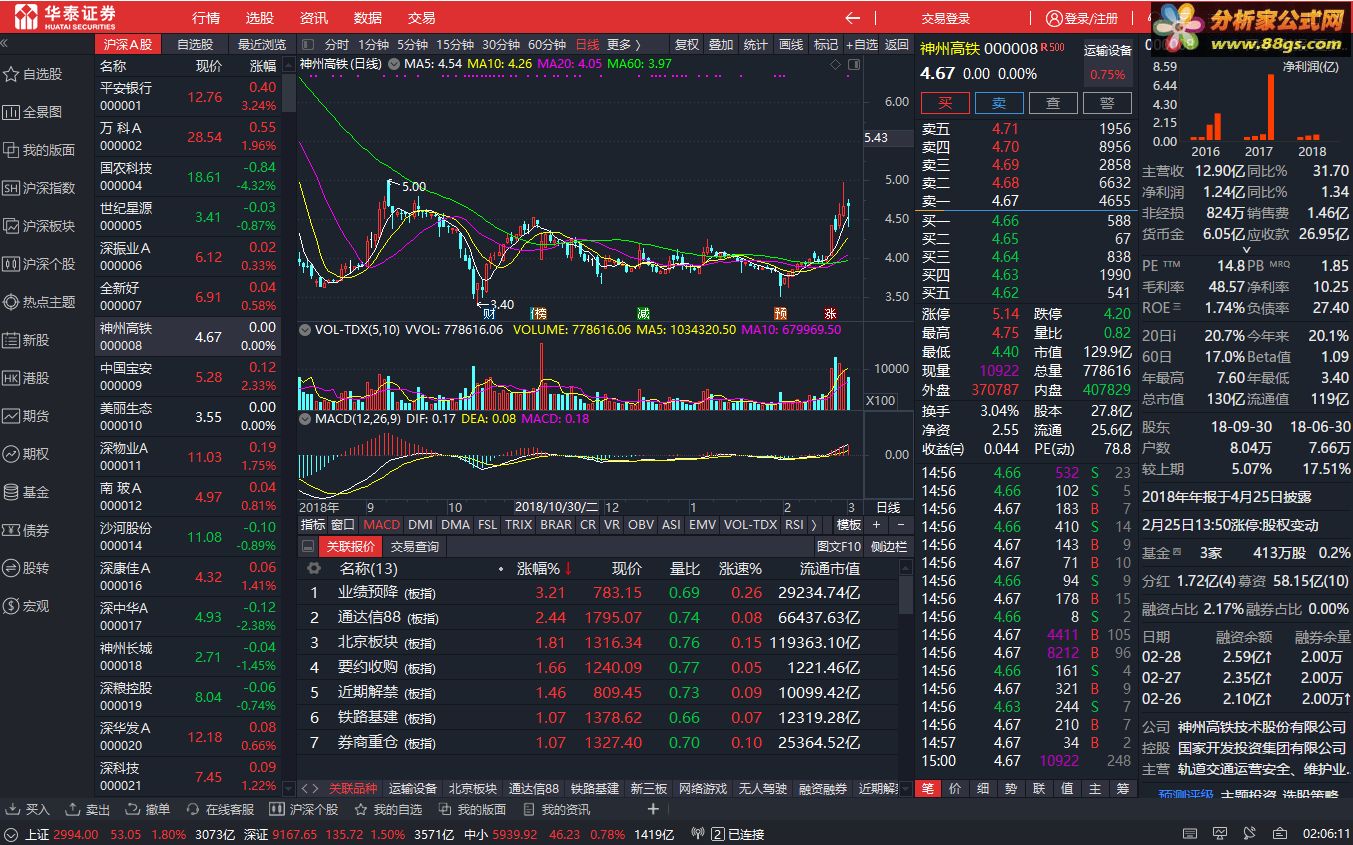Open the 资讯 top menu
The width and height of the screenshot is (1353, 845).
click(x=314, y=18)
